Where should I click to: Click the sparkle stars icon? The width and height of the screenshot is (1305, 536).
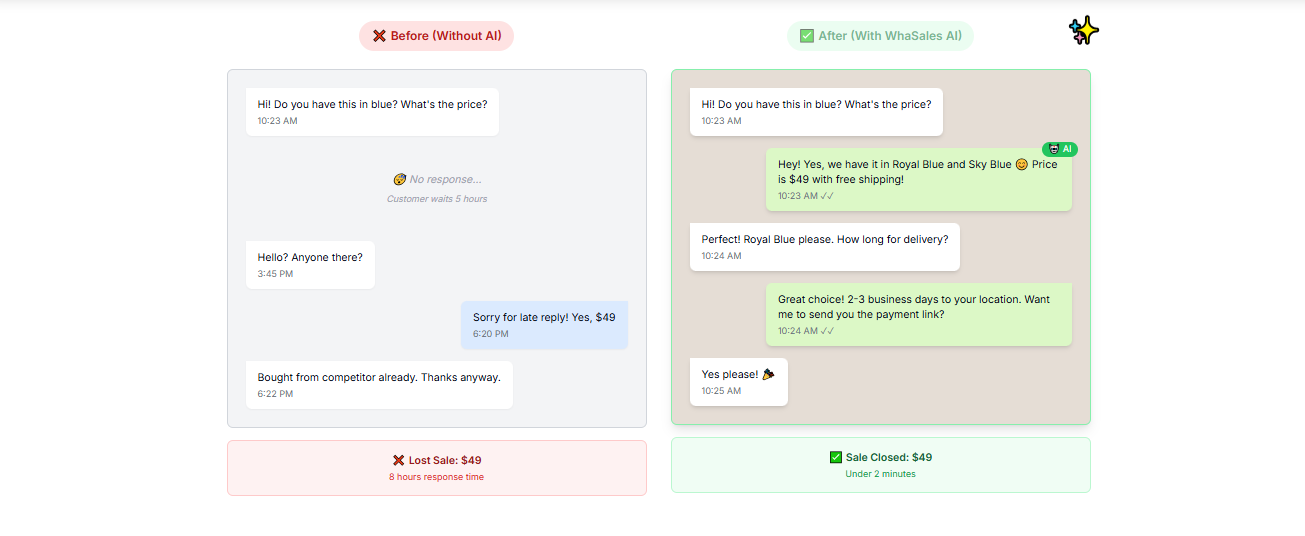[1084, 31]
